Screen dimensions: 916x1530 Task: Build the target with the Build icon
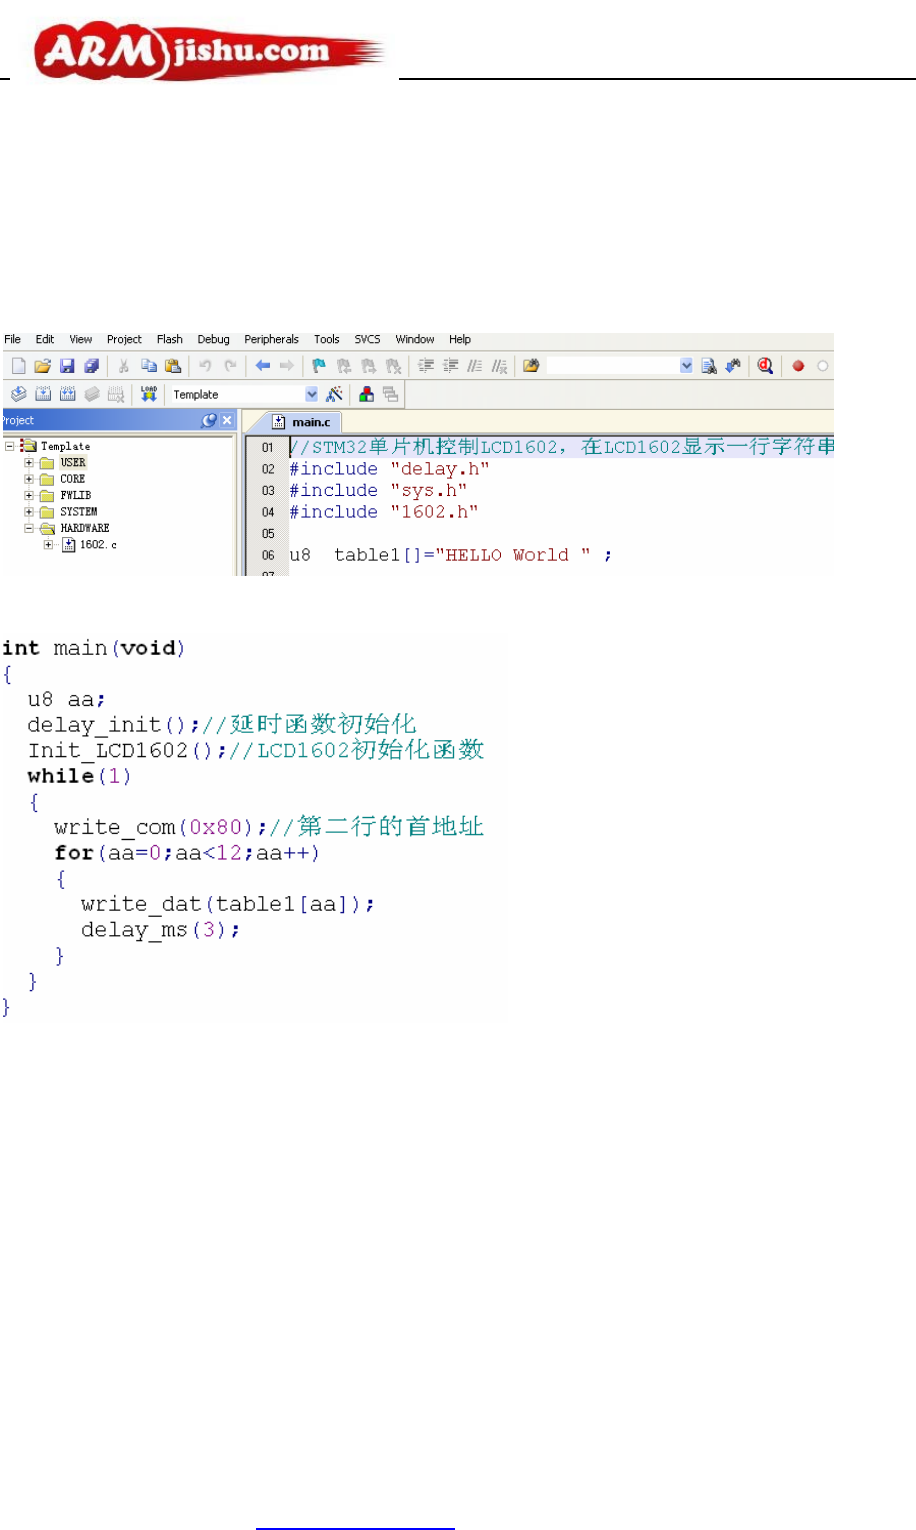point(43,394)
